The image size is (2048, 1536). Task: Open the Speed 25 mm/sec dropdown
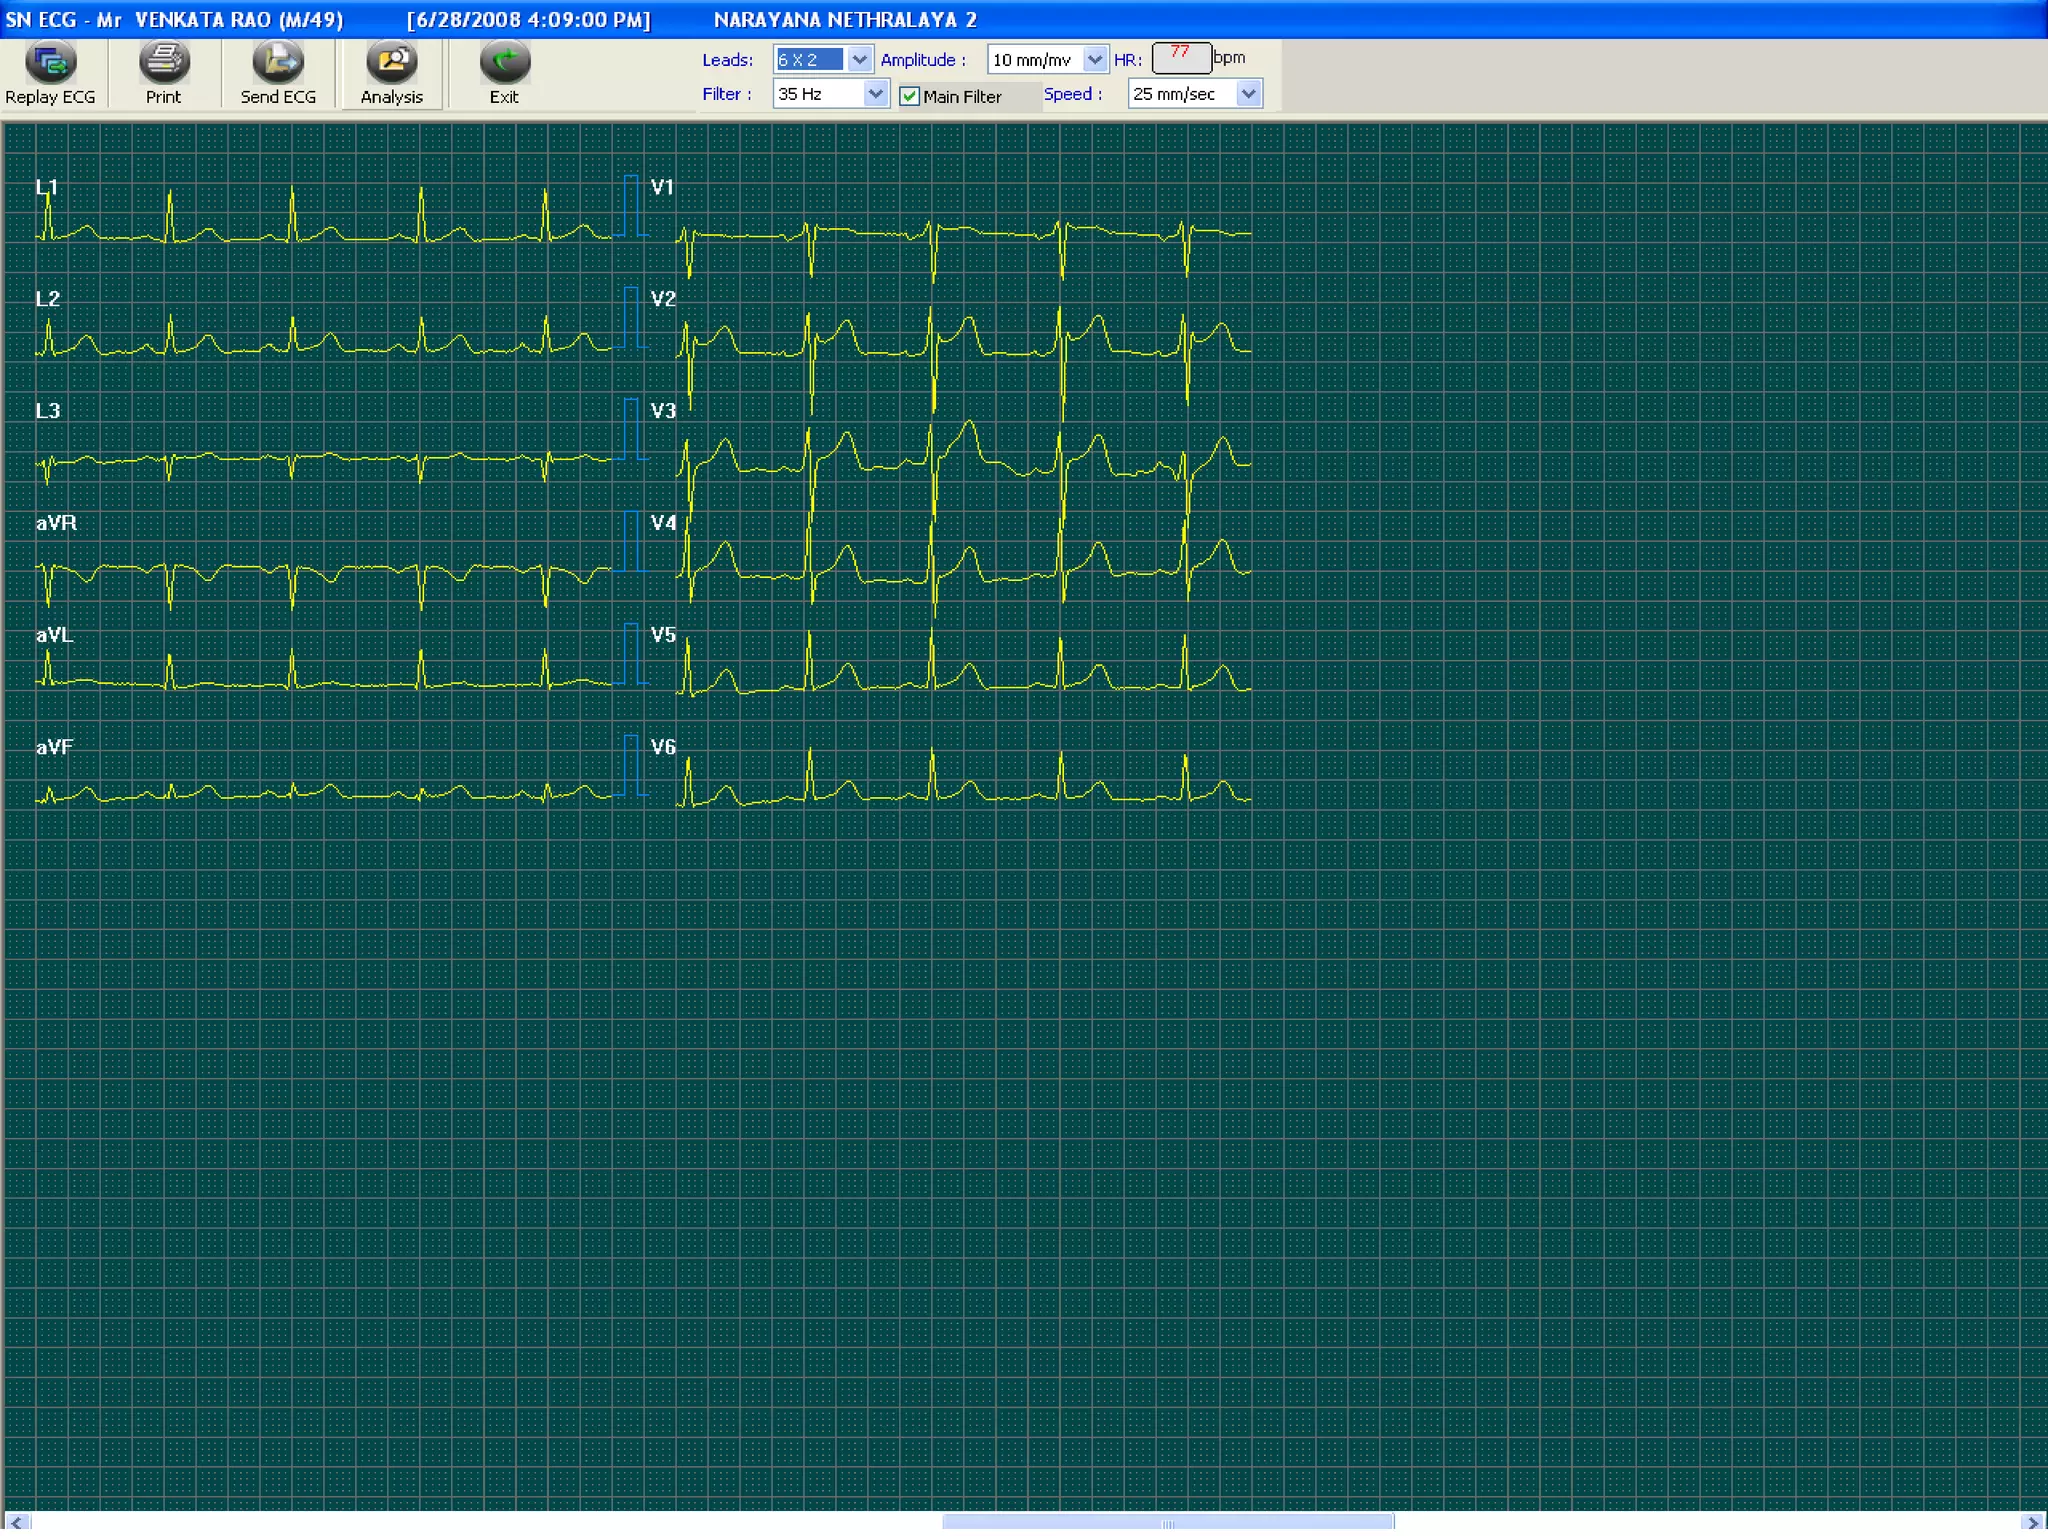coord(1248,94)
